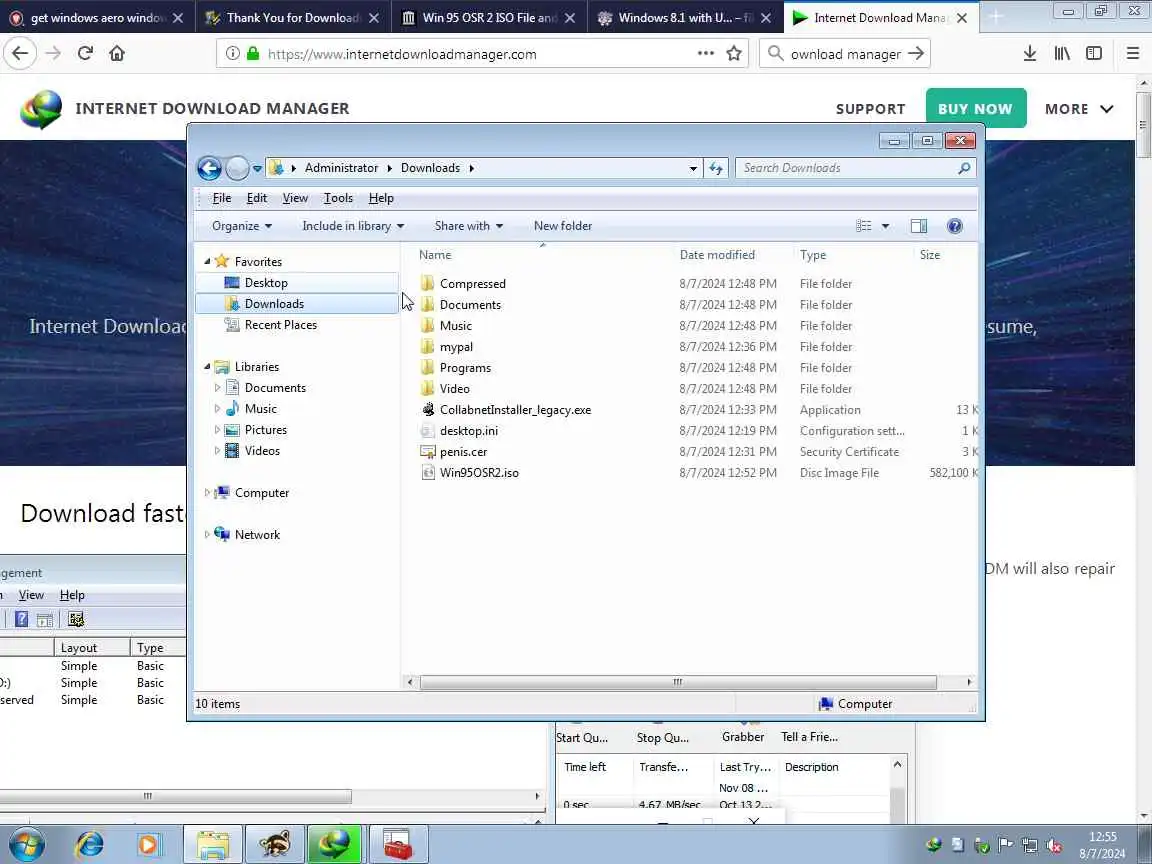Open the Include in library dropdown
Viewport: 1152px width, 864px height.
click(353, 226)
